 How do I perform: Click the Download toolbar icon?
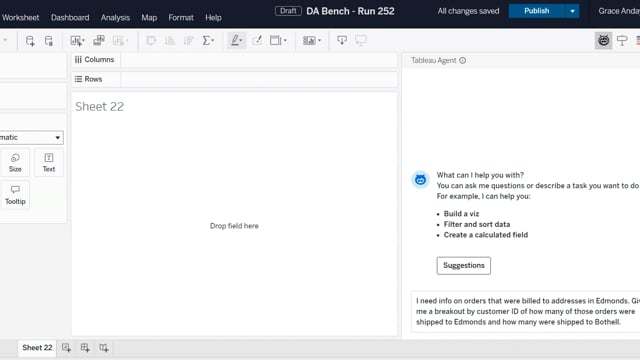[x=342, y=40]
